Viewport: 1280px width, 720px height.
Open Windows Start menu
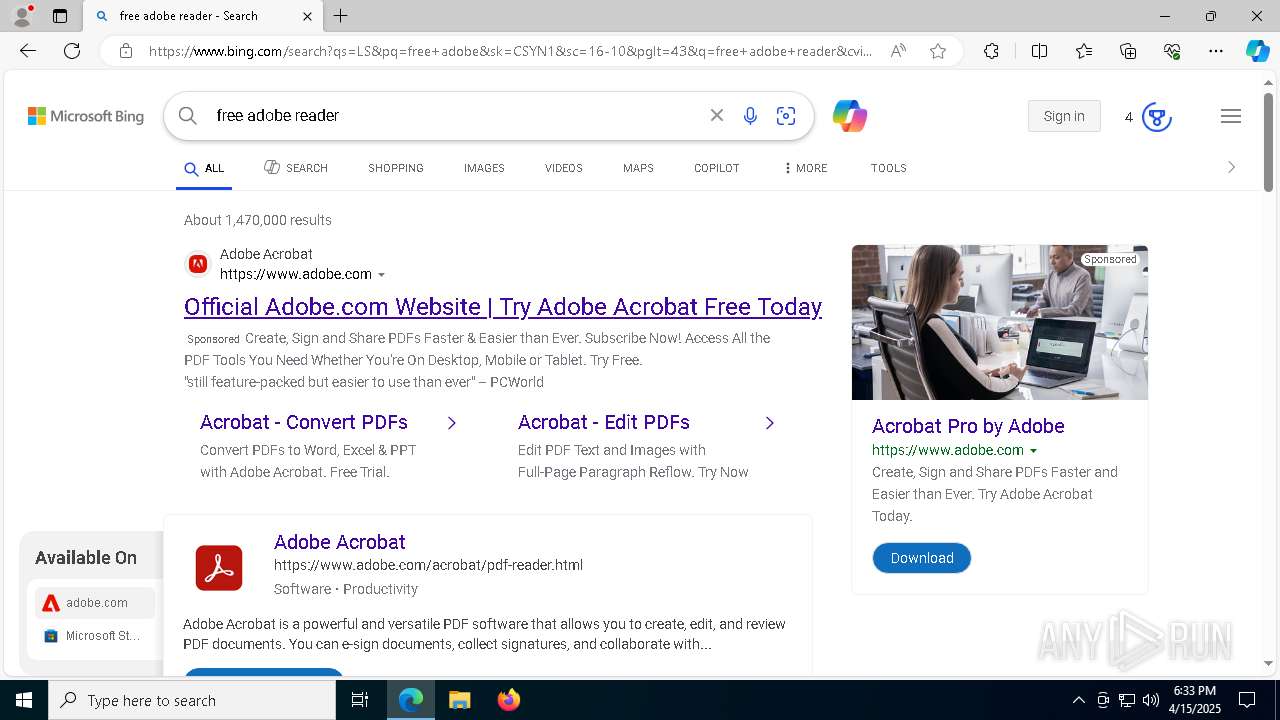[x=24, y=700]
